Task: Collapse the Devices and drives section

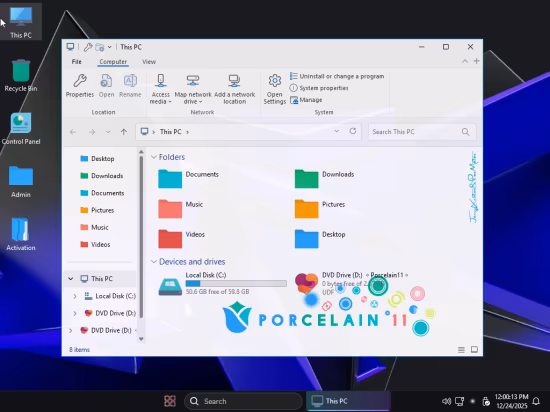Action: pos(154,262)
